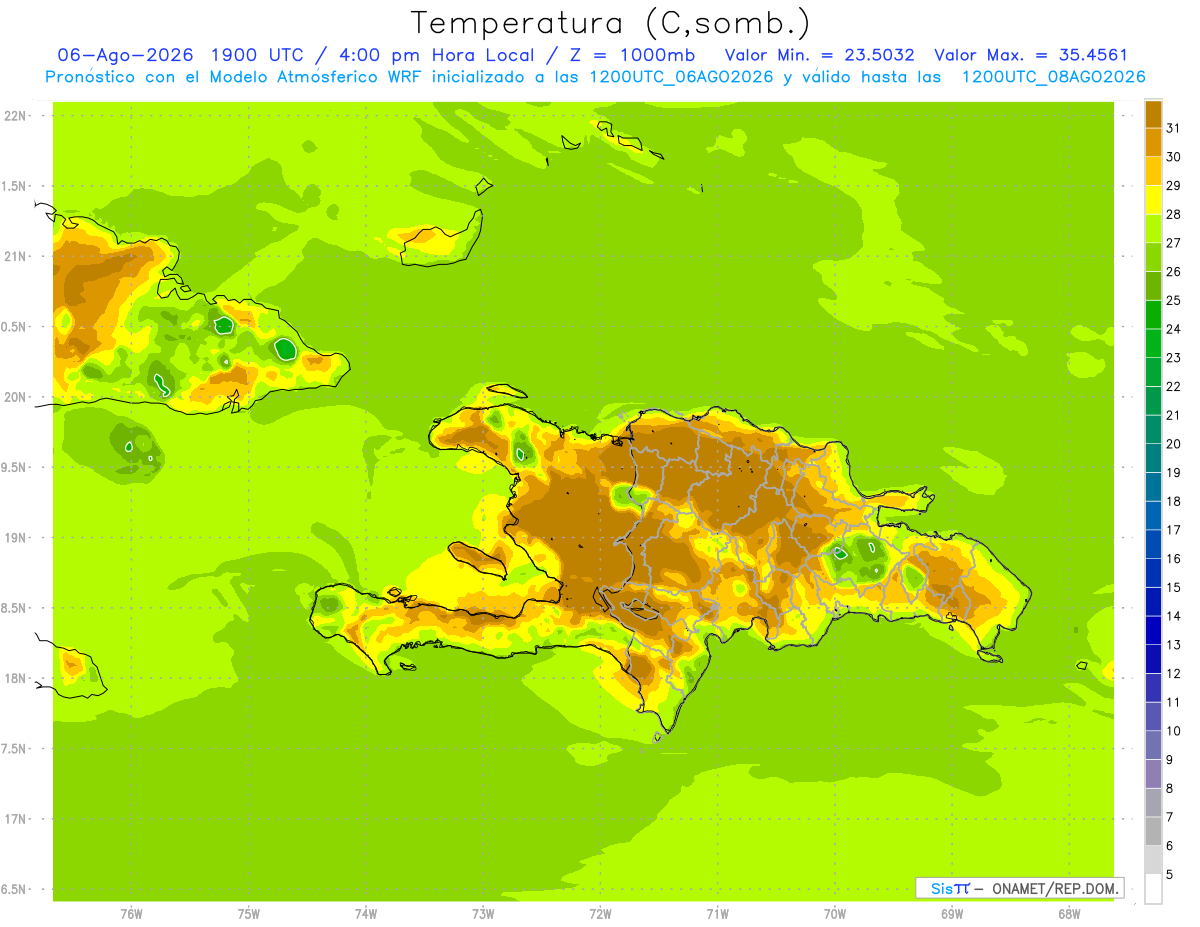This screenshot has width=1200, height=927.
Task: Click the legend value "30"
Action: tap(1174, 157)
